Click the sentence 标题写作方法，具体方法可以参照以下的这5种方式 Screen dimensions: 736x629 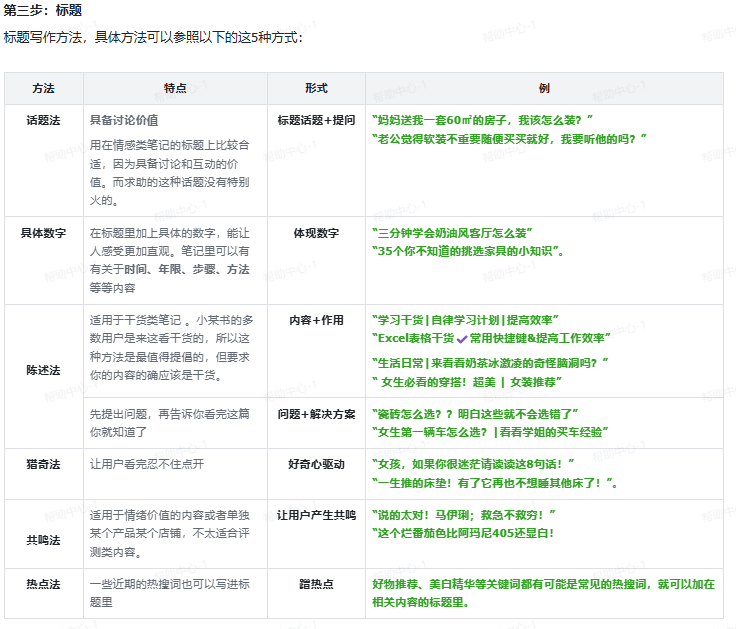151,37
